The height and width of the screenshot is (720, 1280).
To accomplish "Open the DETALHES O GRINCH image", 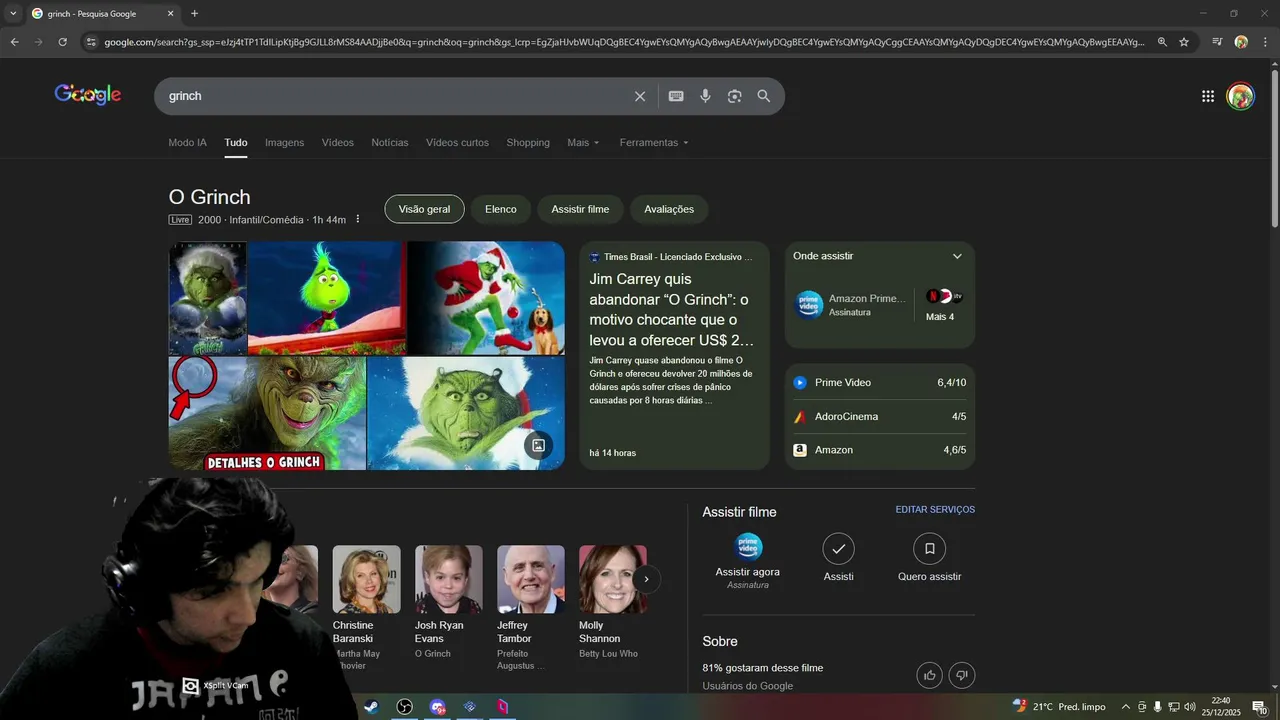I will point(267,413).
